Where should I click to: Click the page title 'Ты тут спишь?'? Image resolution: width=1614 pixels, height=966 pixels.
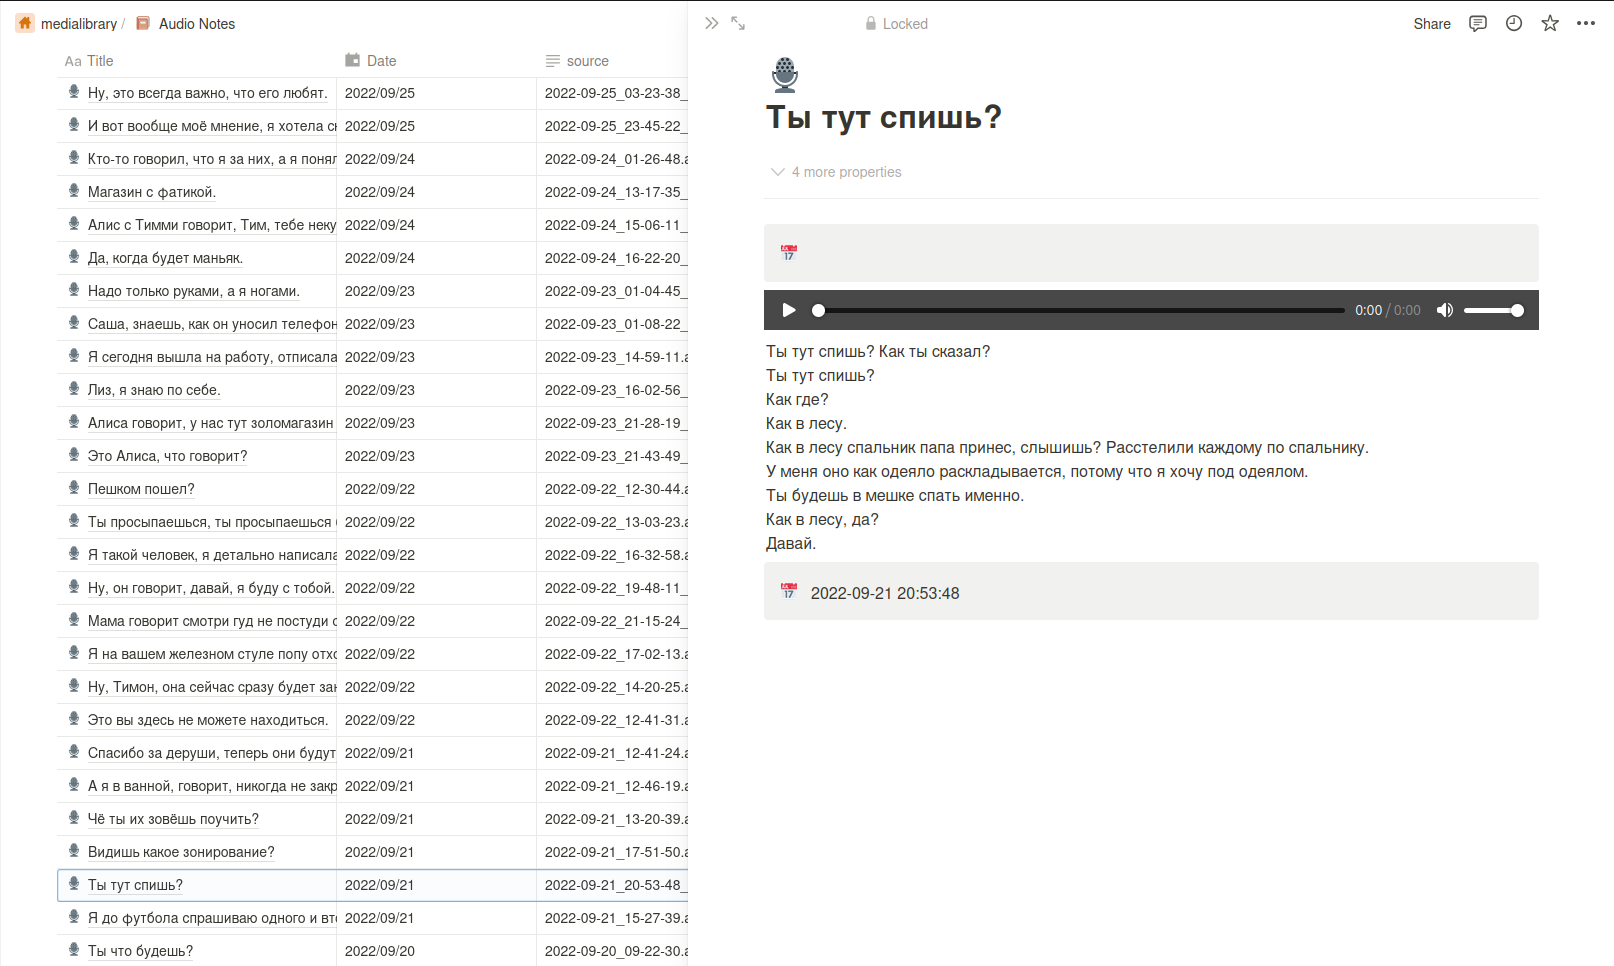(x=884, y=117)
